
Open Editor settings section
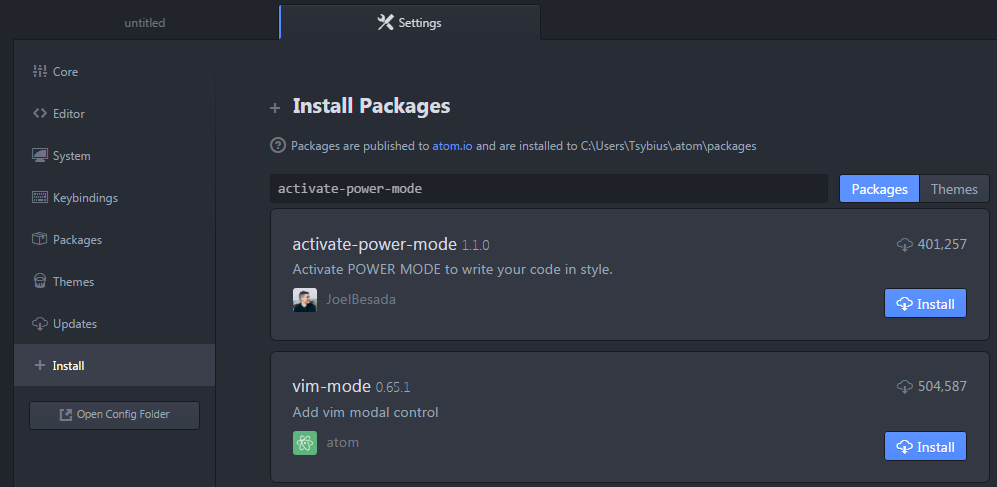coord(114,114)
